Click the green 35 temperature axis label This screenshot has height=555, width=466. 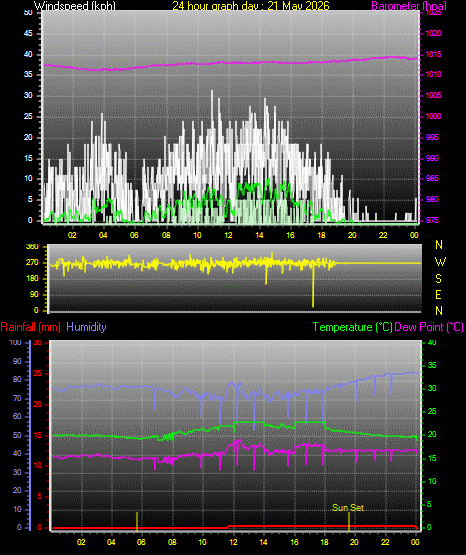click(x=432, y=365)
